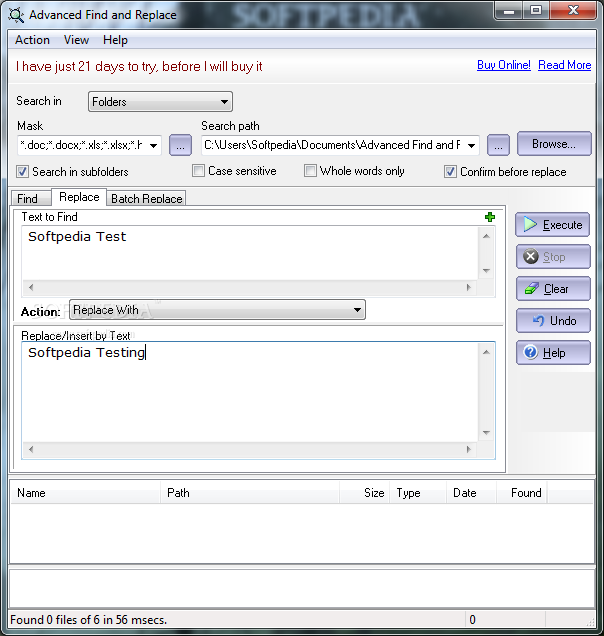Toggle Search in subfolders checkbox

pos(23,172)
